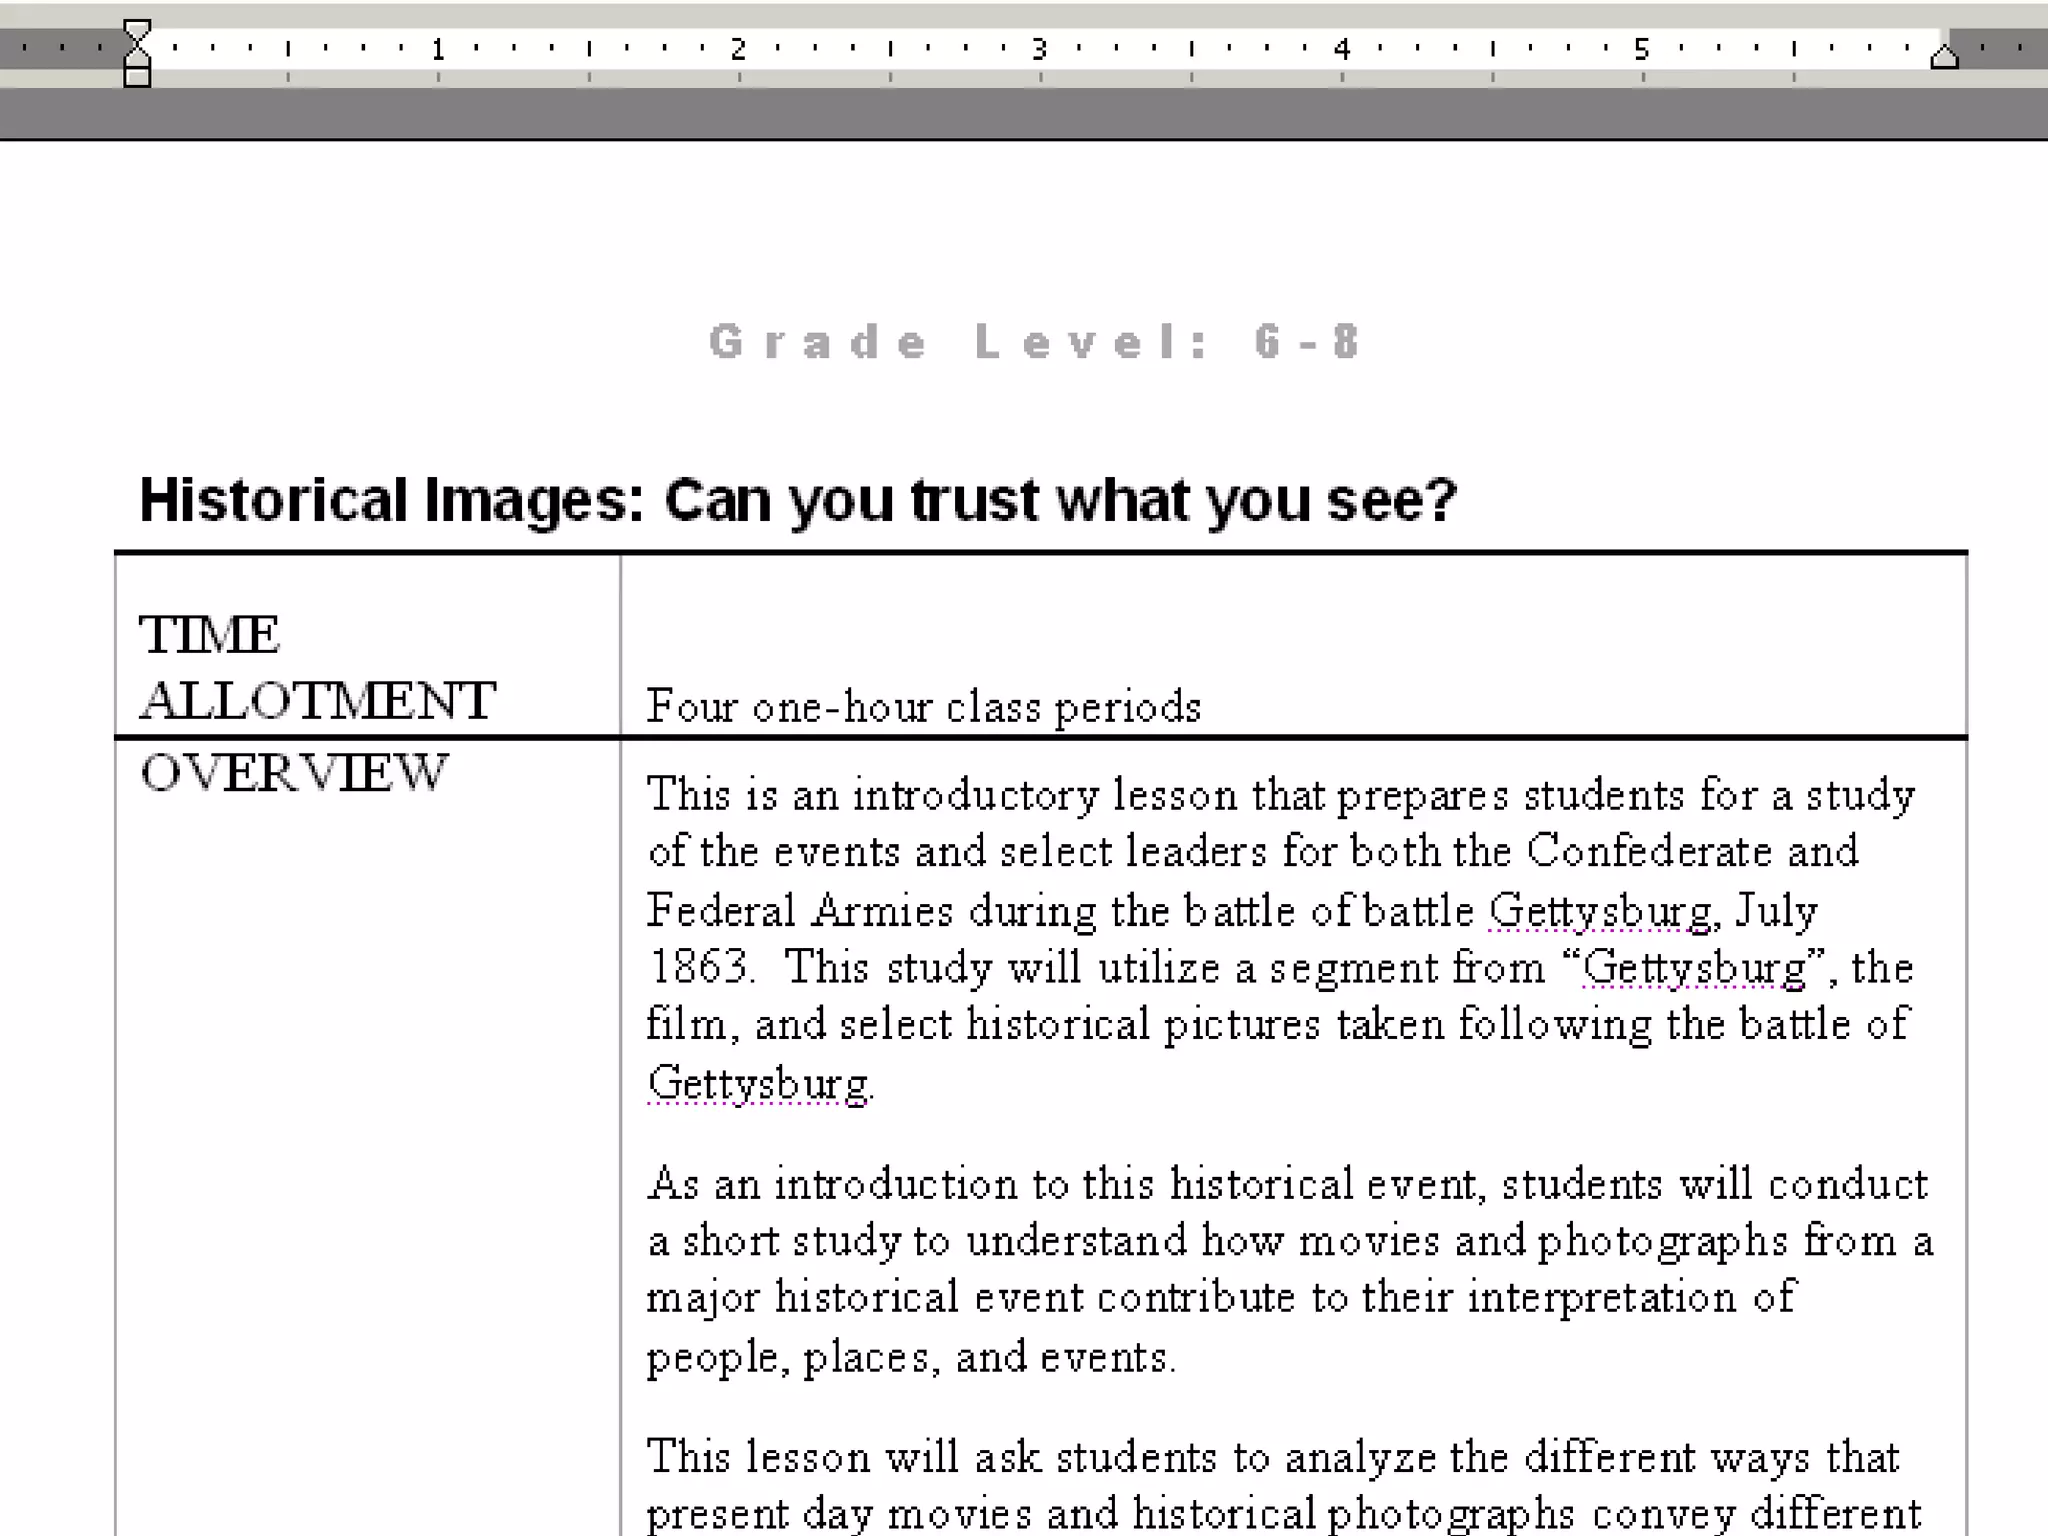The height and width of the screenshot is (1536, 2048).
Task: Click the flagged word Gettysburg before July
Action: point(1599,911)
